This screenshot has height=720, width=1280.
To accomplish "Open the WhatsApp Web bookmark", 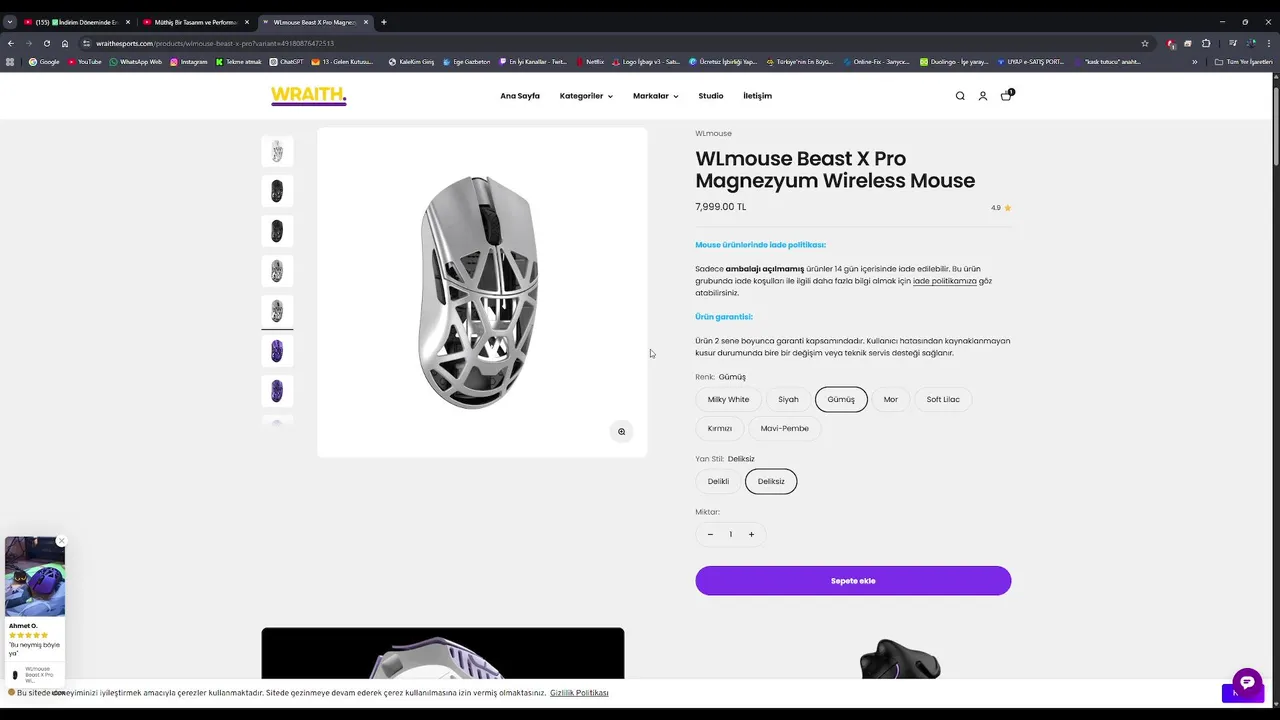I will coord(135,62).
